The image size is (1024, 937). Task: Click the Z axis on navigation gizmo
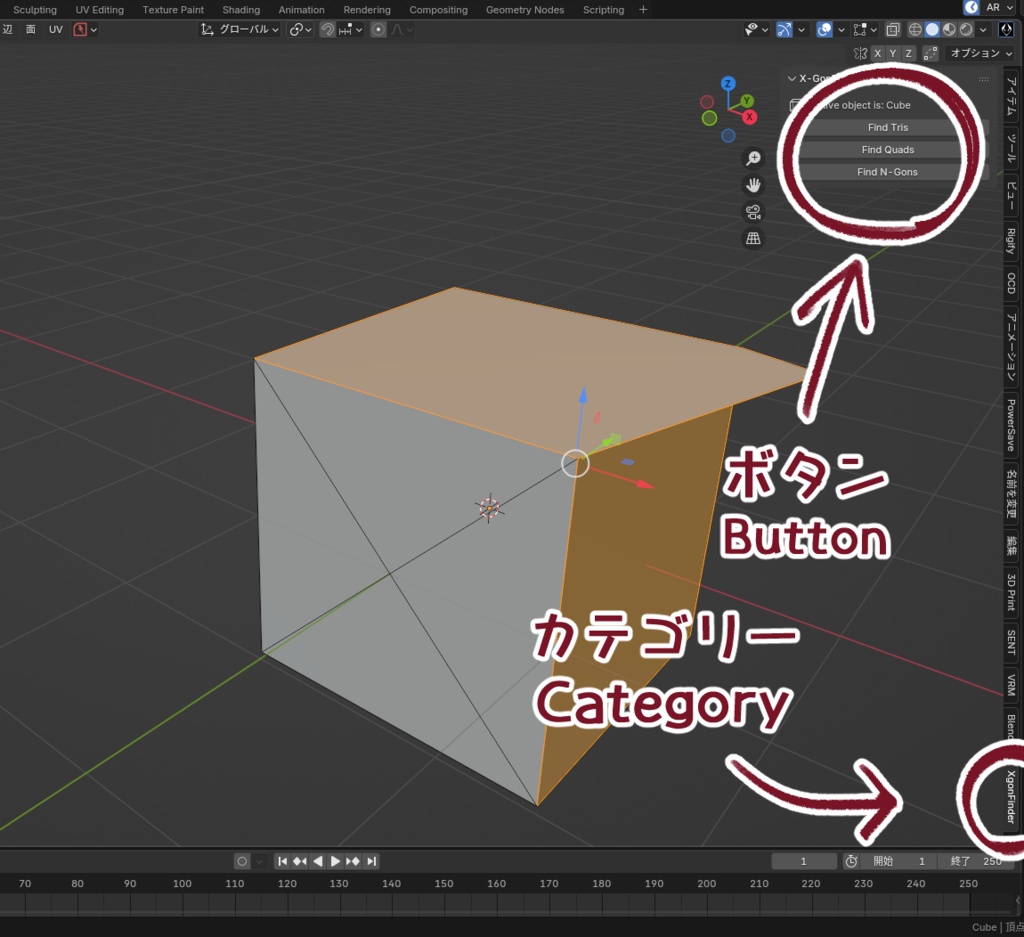point(728,84)
